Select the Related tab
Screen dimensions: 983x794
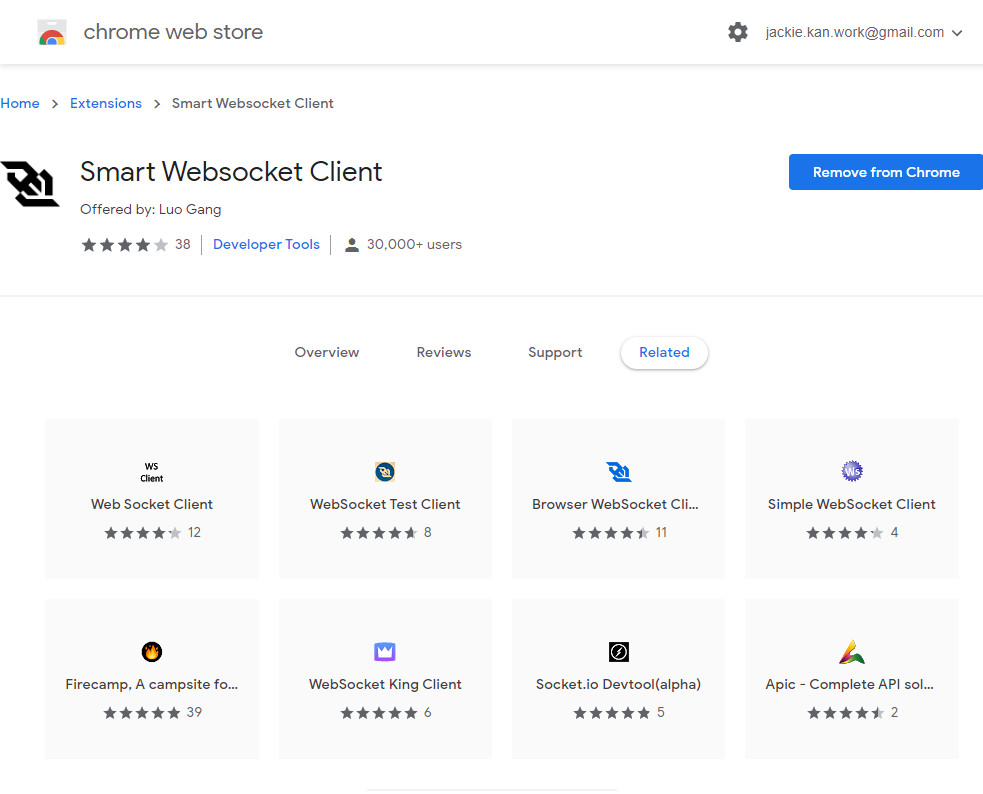[664, 352]
